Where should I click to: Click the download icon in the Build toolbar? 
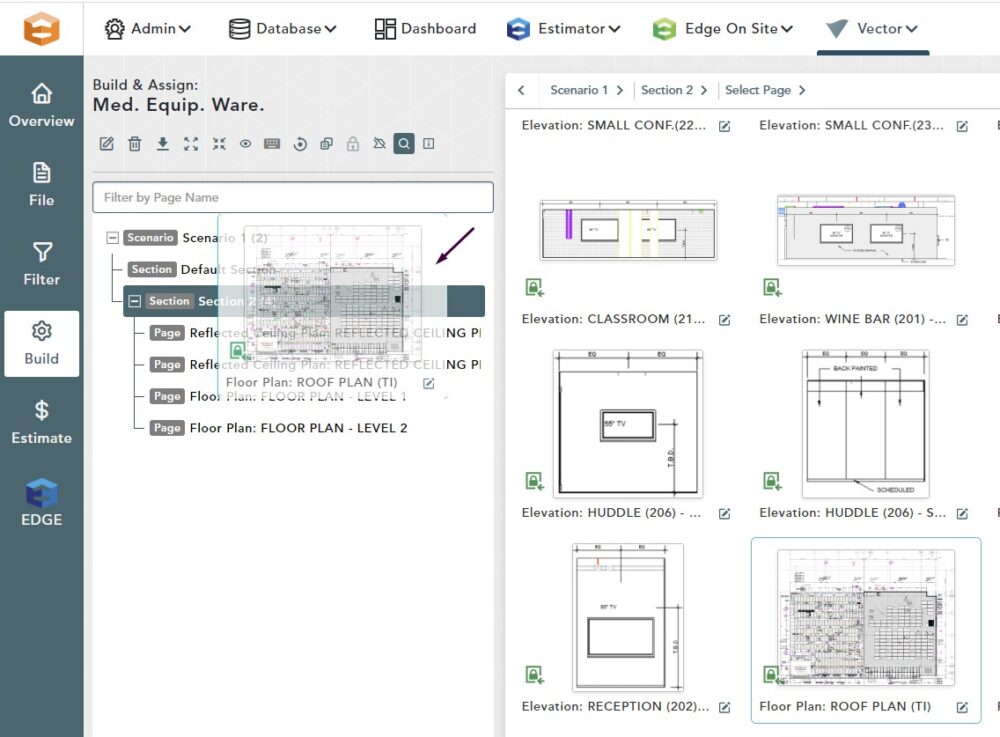(x=162, y=144)
